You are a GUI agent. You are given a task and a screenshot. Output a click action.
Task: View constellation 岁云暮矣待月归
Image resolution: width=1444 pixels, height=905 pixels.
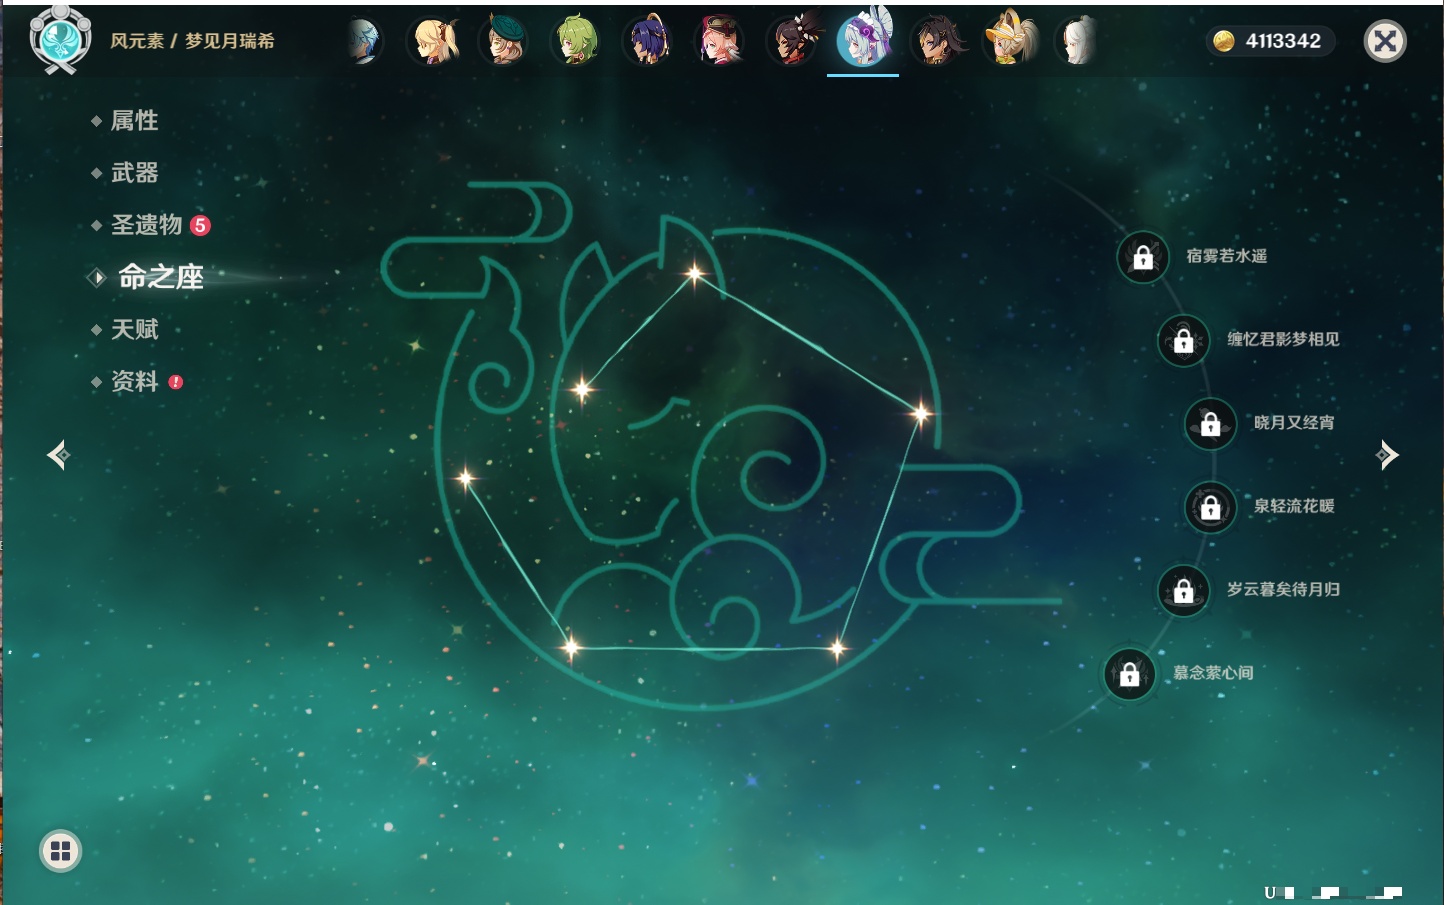pyautogui.click(x=1283, y=589)
